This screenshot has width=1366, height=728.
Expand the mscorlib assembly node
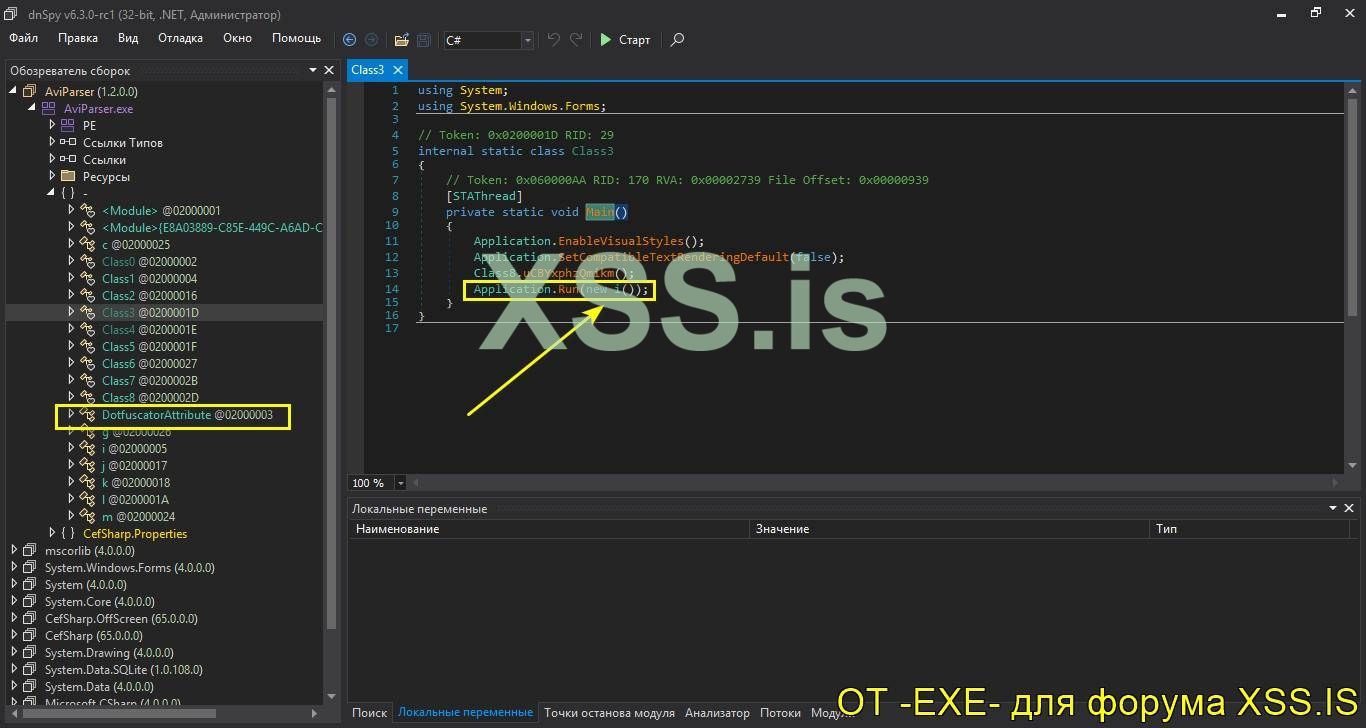point(15,551)
